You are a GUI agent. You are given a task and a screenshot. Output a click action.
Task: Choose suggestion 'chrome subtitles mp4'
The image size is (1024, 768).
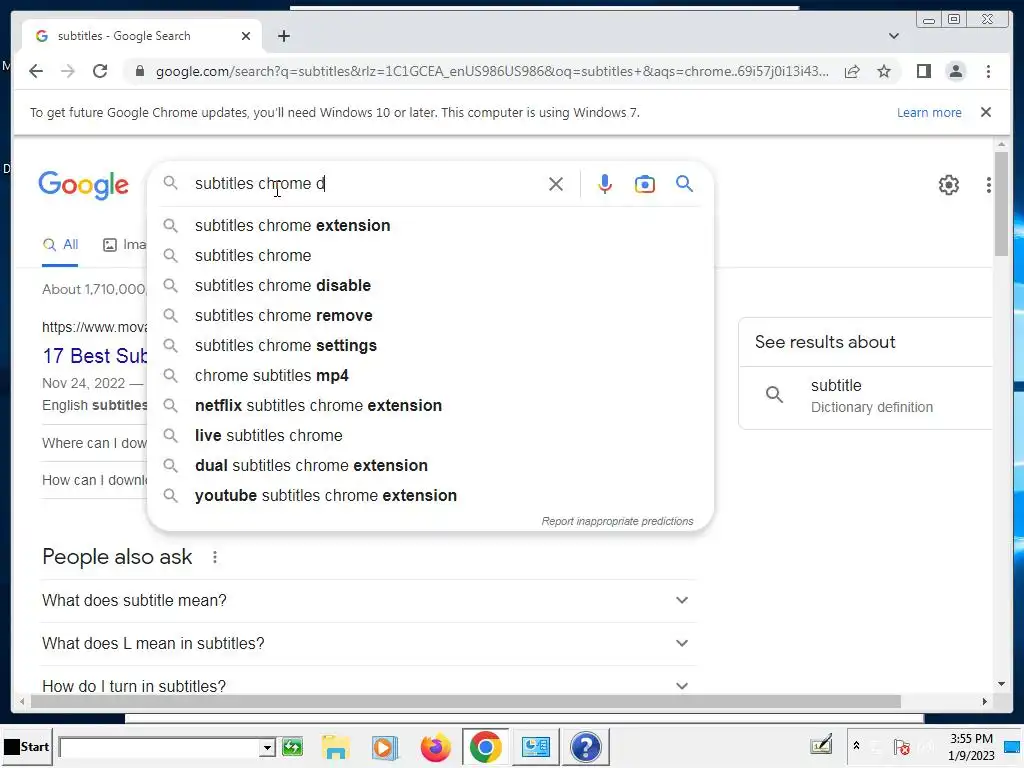(x=431, y=376)
